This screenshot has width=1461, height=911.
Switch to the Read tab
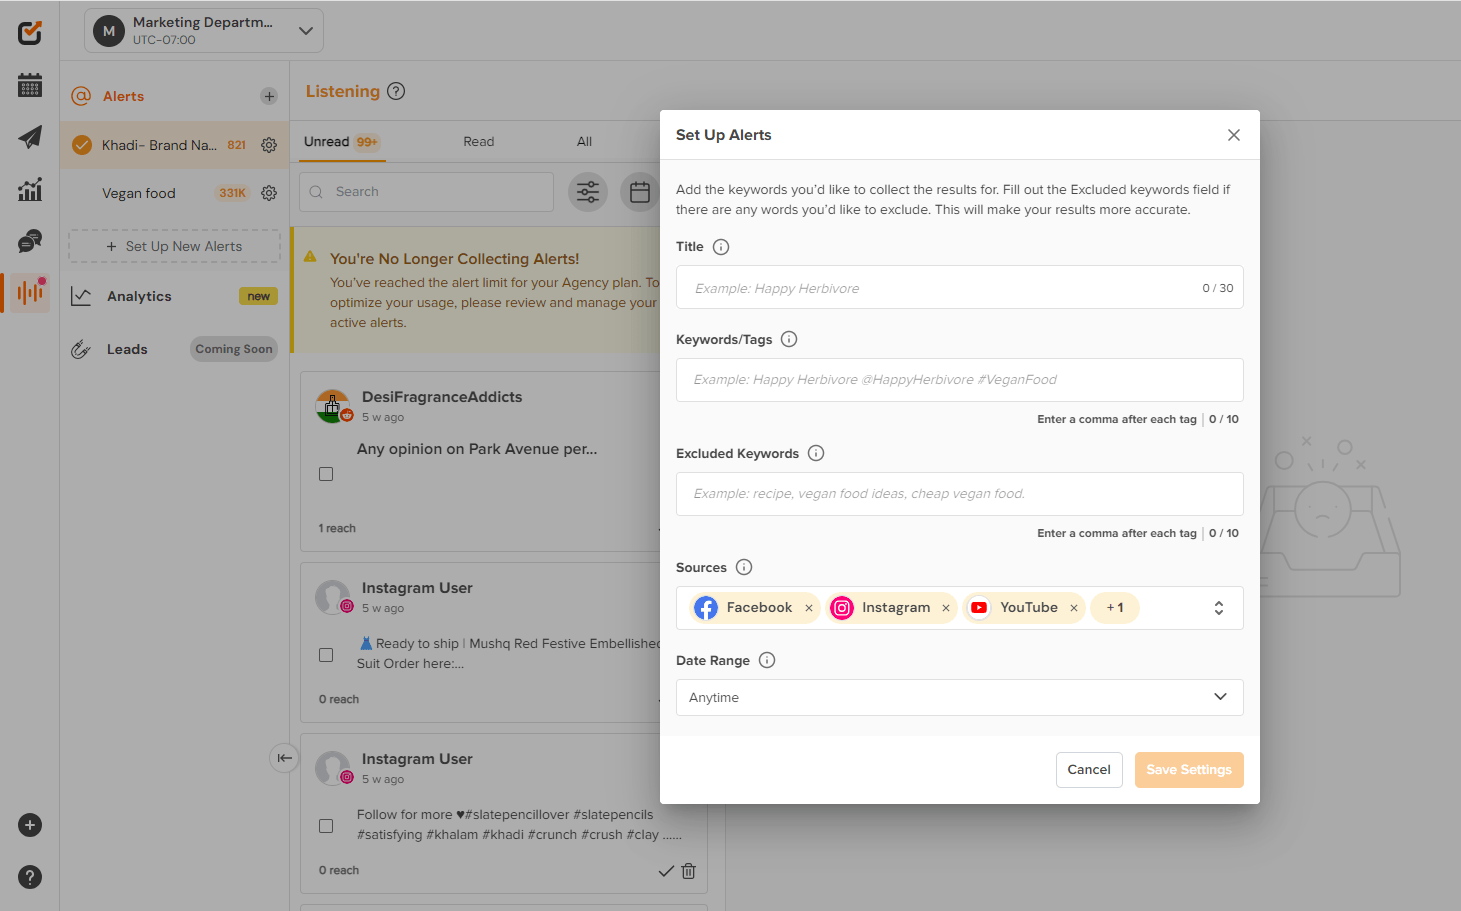pos(479,142)
